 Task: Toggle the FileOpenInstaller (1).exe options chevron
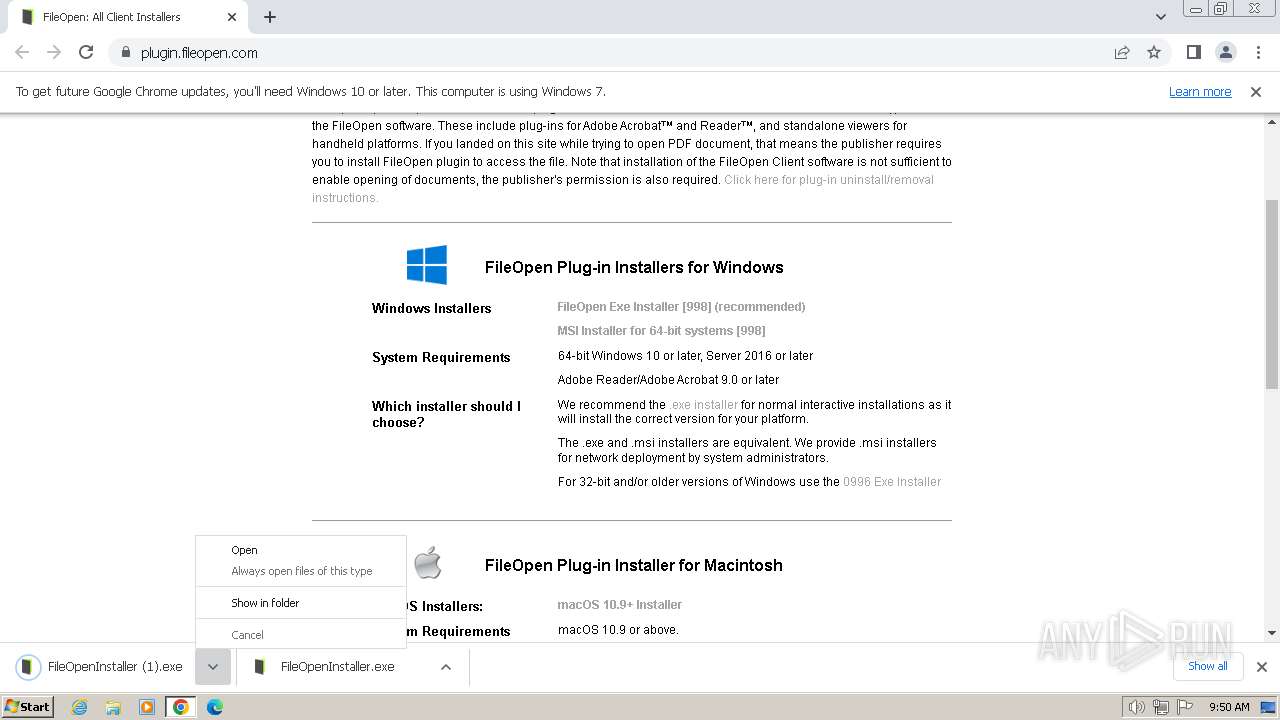coord(213,667)
